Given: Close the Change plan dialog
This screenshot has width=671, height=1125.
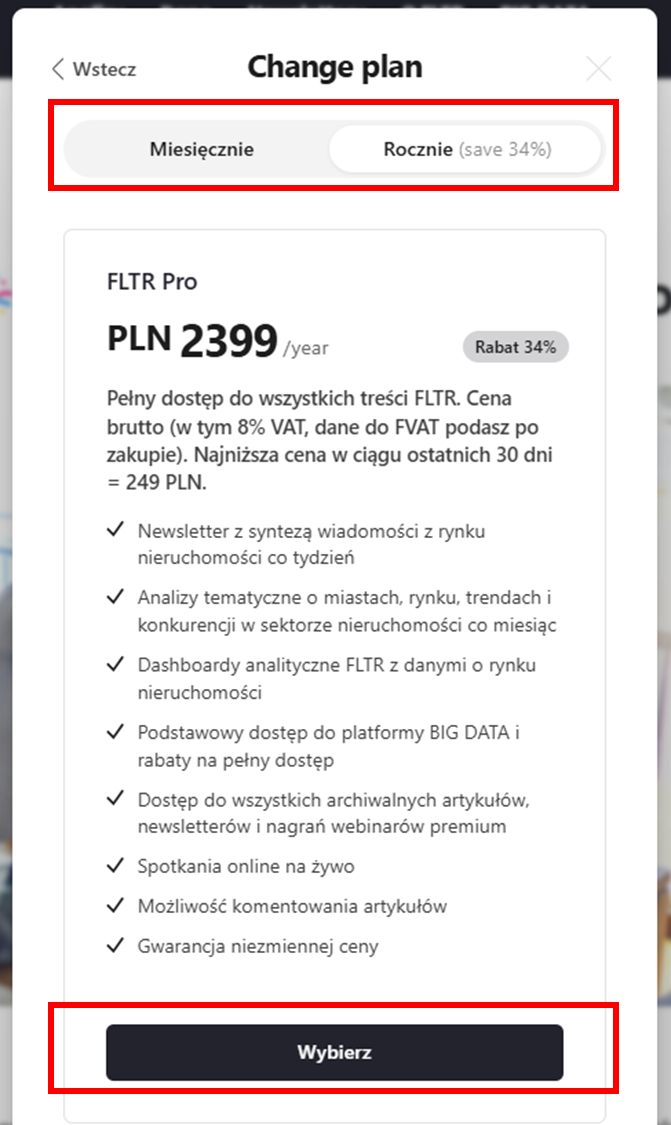Looking at the screenshot, I should click(x=598, y=69).
